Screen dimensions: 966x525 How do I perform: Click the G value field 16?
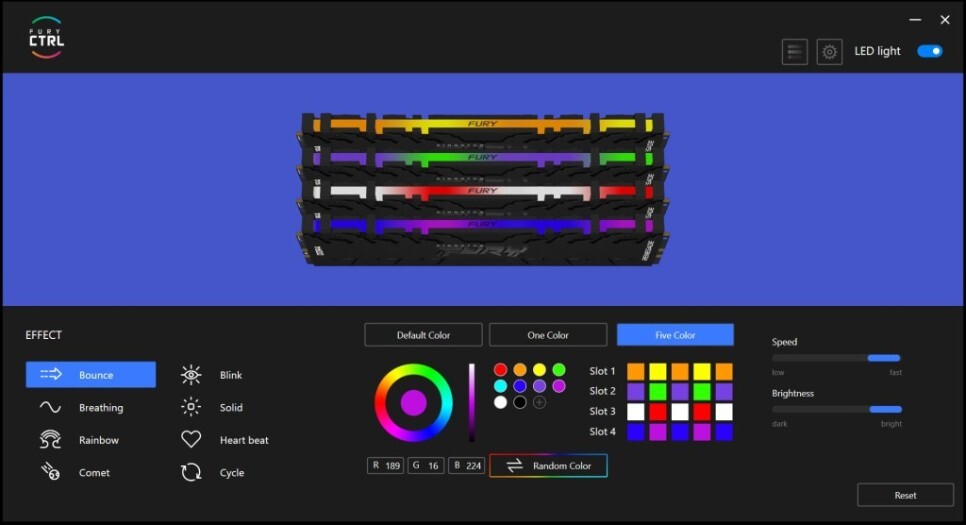[426, 465]
